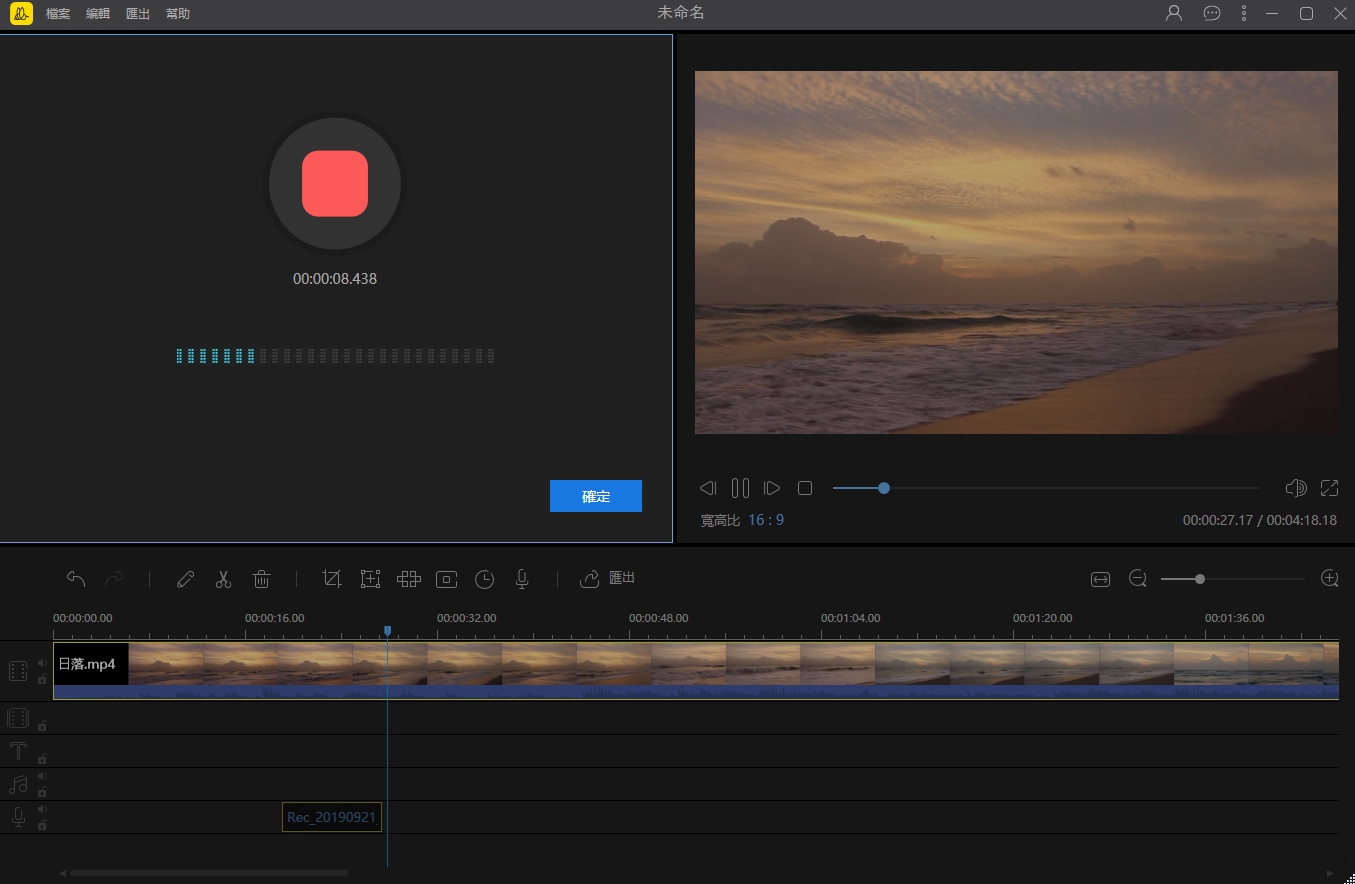Click the mosaic tool icon
The width and height of the screenshot is (1355, 884).
pos(408,578)
